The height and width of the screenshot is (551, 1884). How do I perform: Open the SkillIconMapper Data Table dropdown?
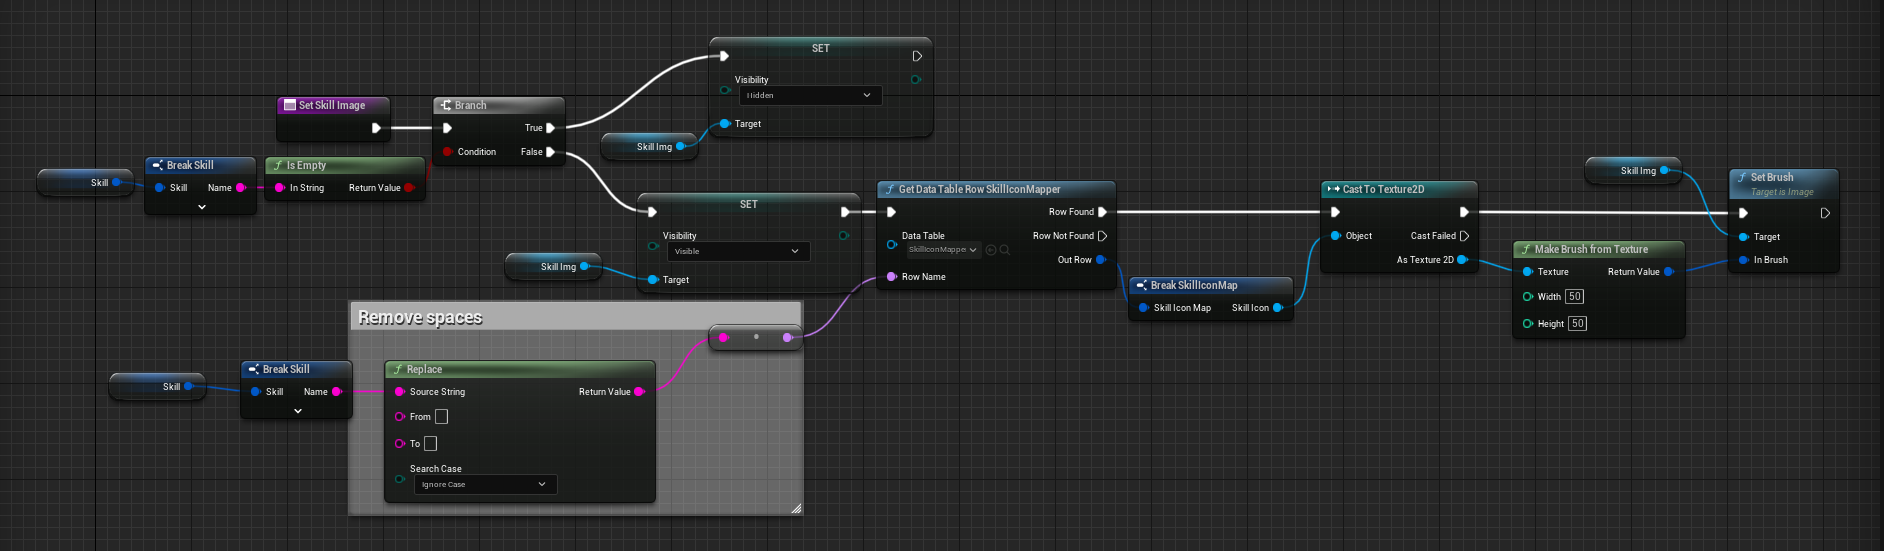coord(943,250)
